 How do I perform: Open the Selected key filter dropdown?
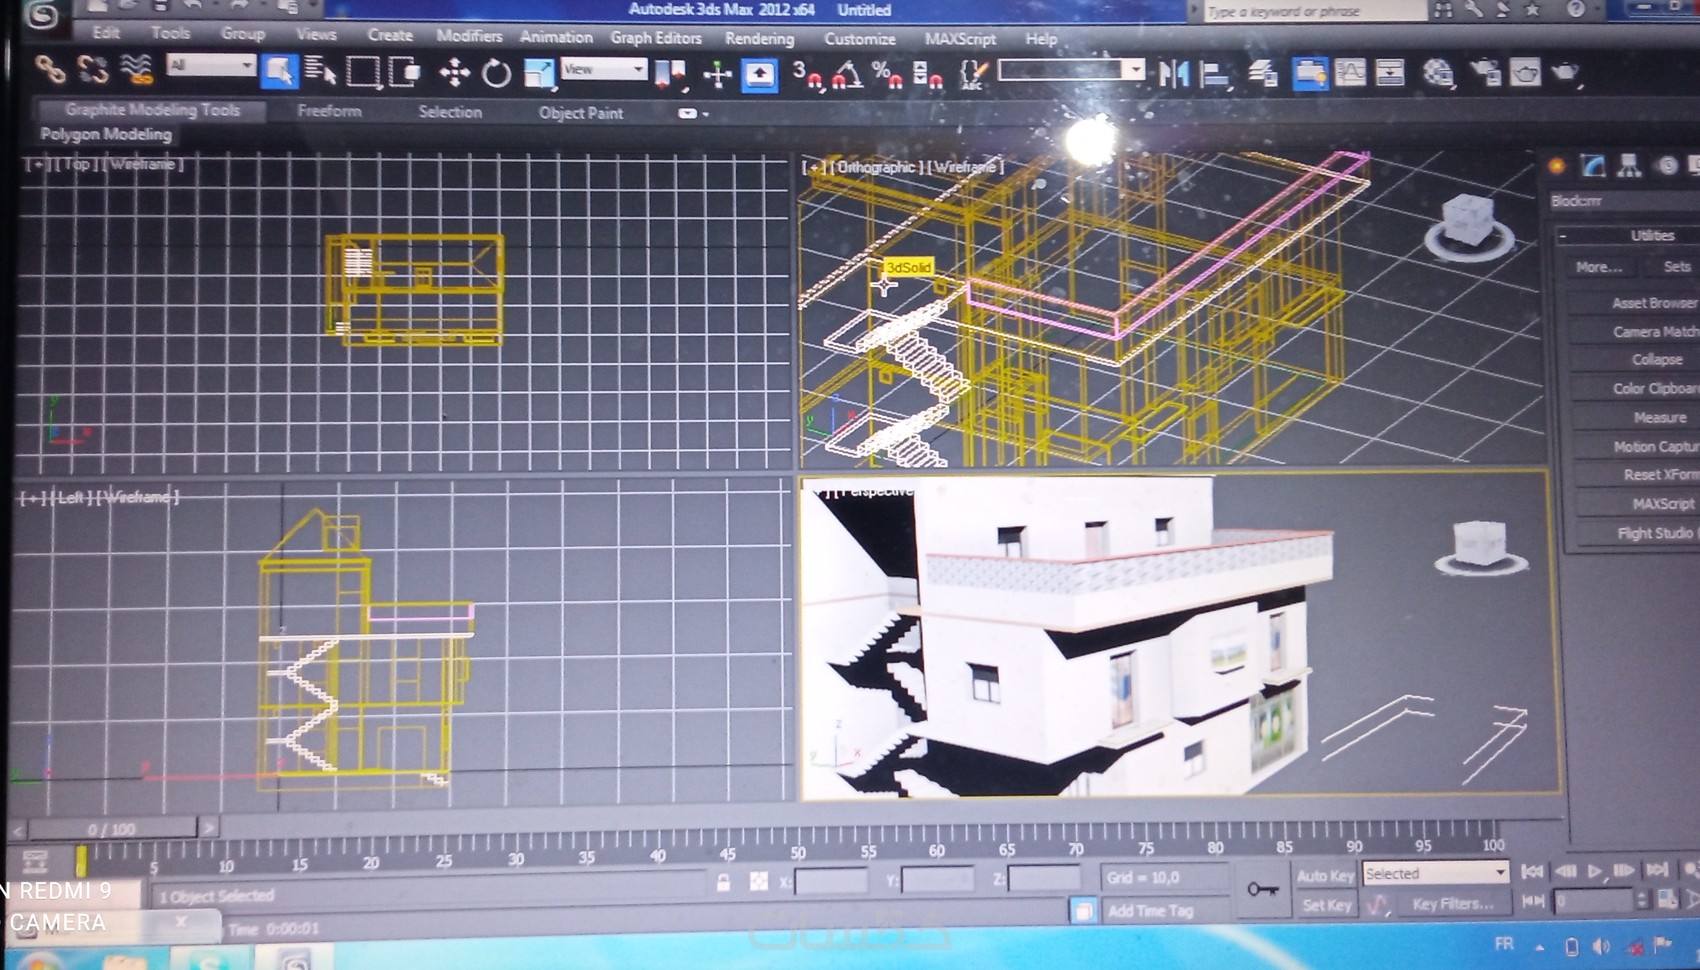pyautogui.click(x=1435, y=872)
